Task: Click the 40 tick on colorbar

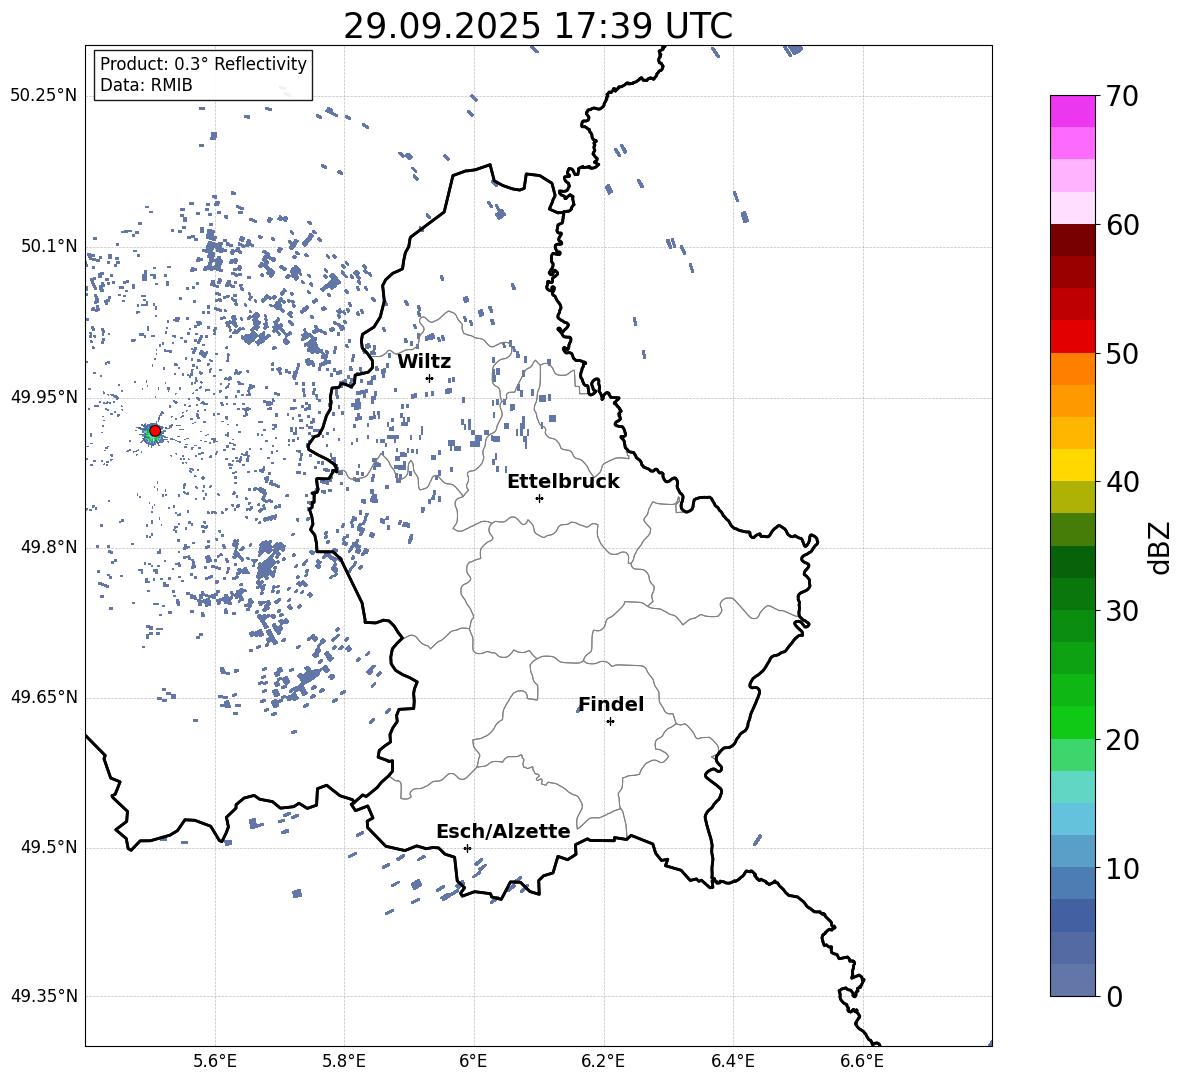Action: click(1122, 482)
